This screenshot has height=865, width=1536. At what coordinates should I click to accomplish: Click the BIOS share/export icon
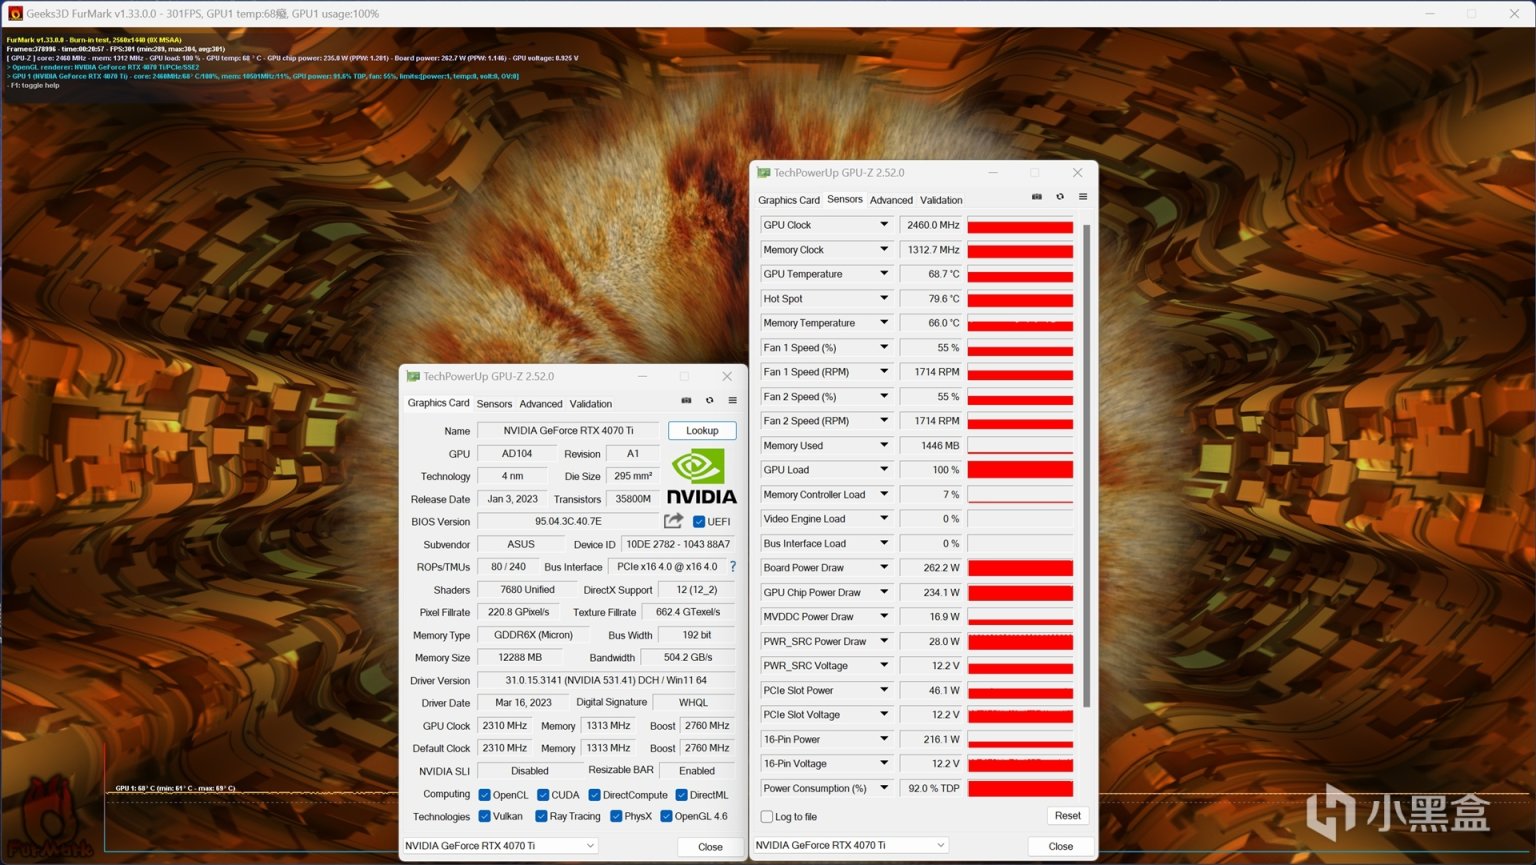pos(674,521)
